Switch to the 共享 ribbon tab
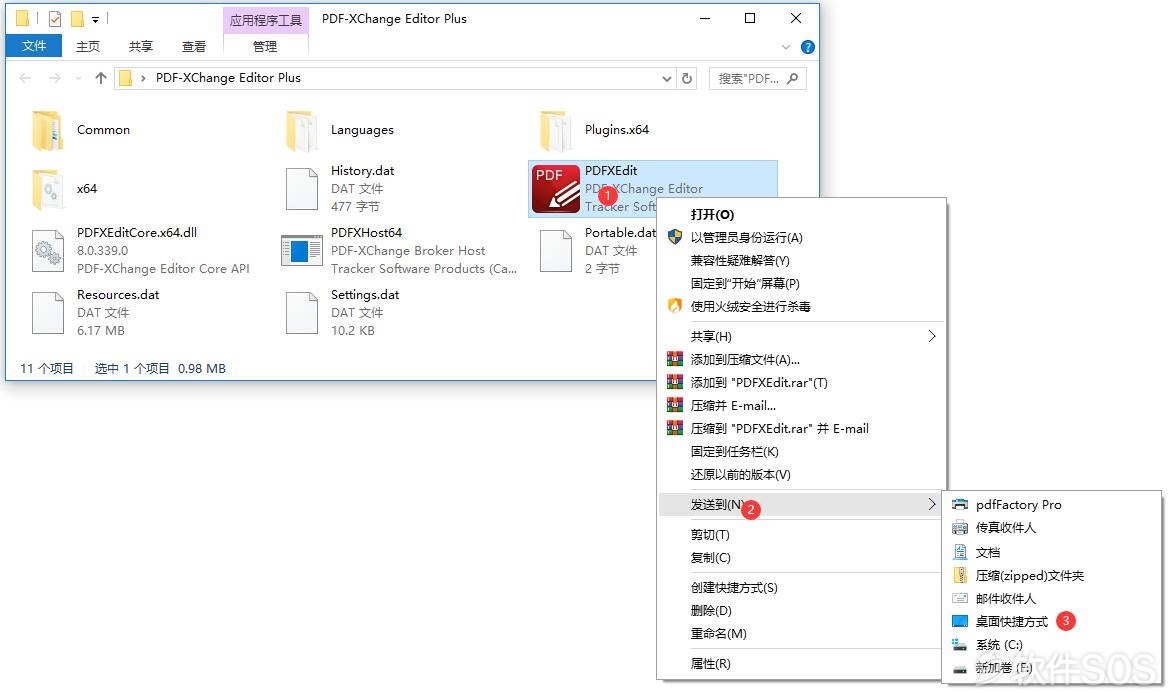Image resolution: width=1173 pixels, height=698 pixels. coord(141,46)
